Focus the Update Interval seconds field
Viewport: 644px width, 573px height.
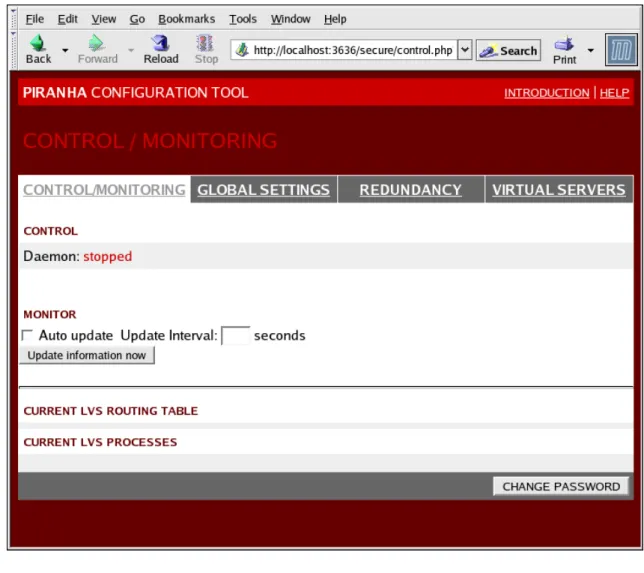[235, 335]
